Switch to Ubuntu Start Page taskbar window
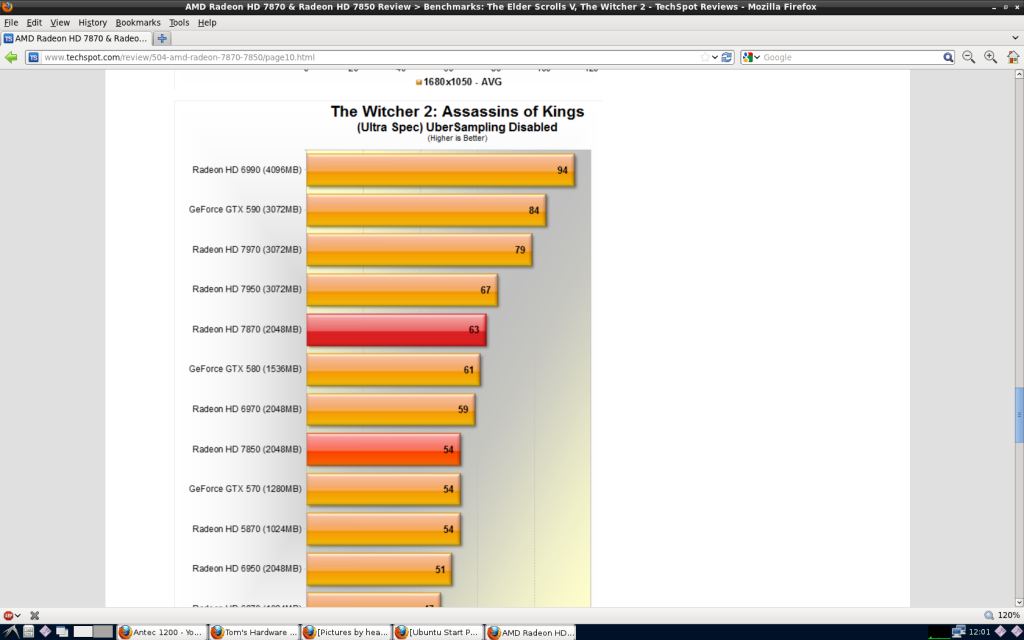This screenshot has width=1024, height=640. click(x=438, y=632)
